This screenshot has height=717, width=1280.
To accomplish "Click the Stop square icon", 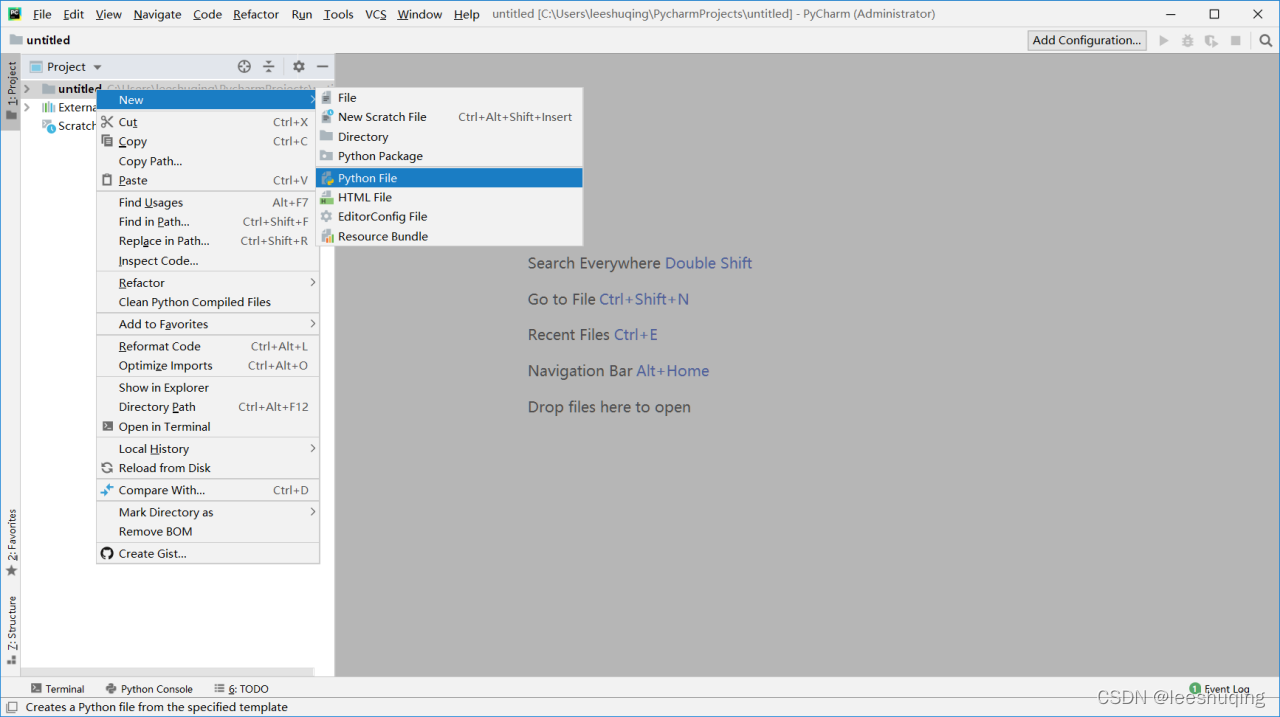I will [1236, 40].
